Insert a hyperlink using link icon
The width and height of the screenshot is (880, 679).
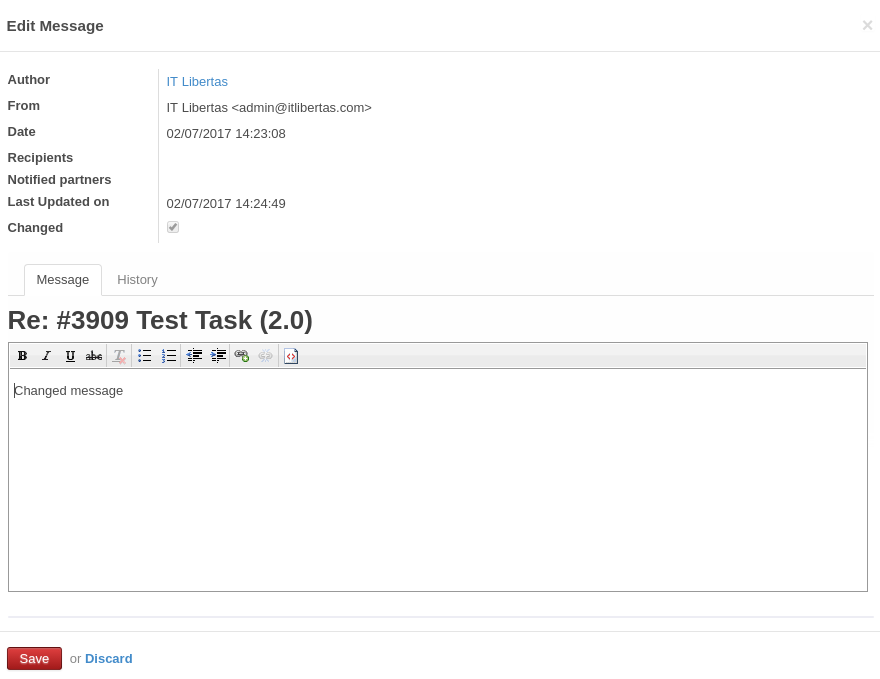click(x=242, y=356)
